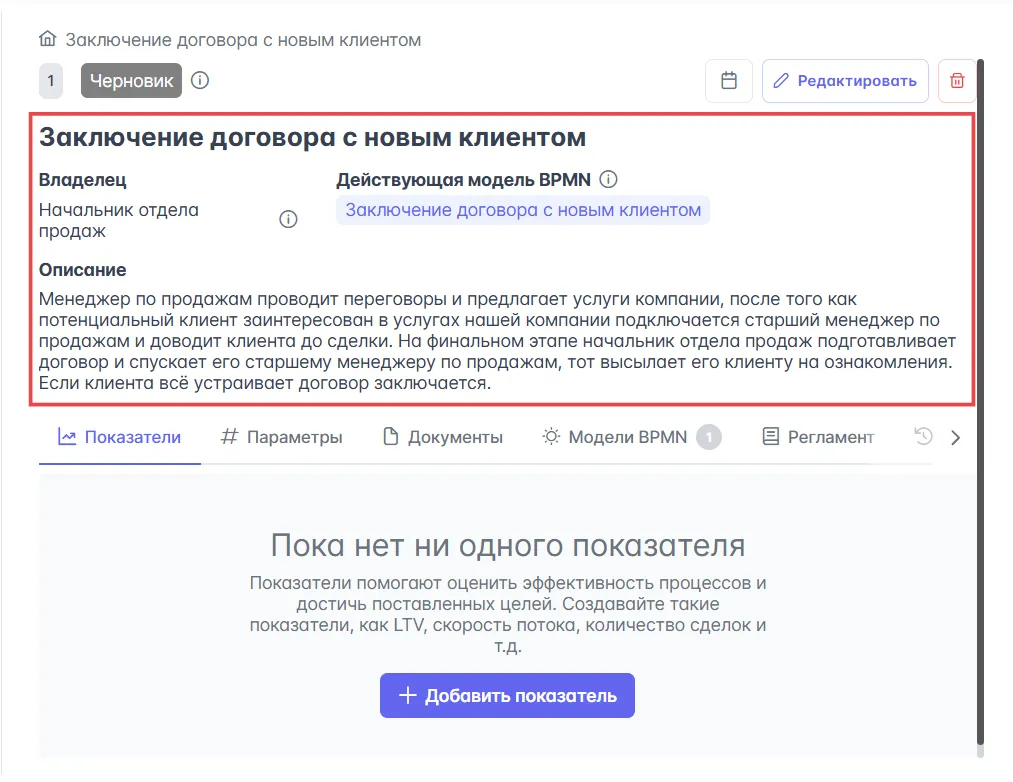Switch to the Показатели tab

120,437
